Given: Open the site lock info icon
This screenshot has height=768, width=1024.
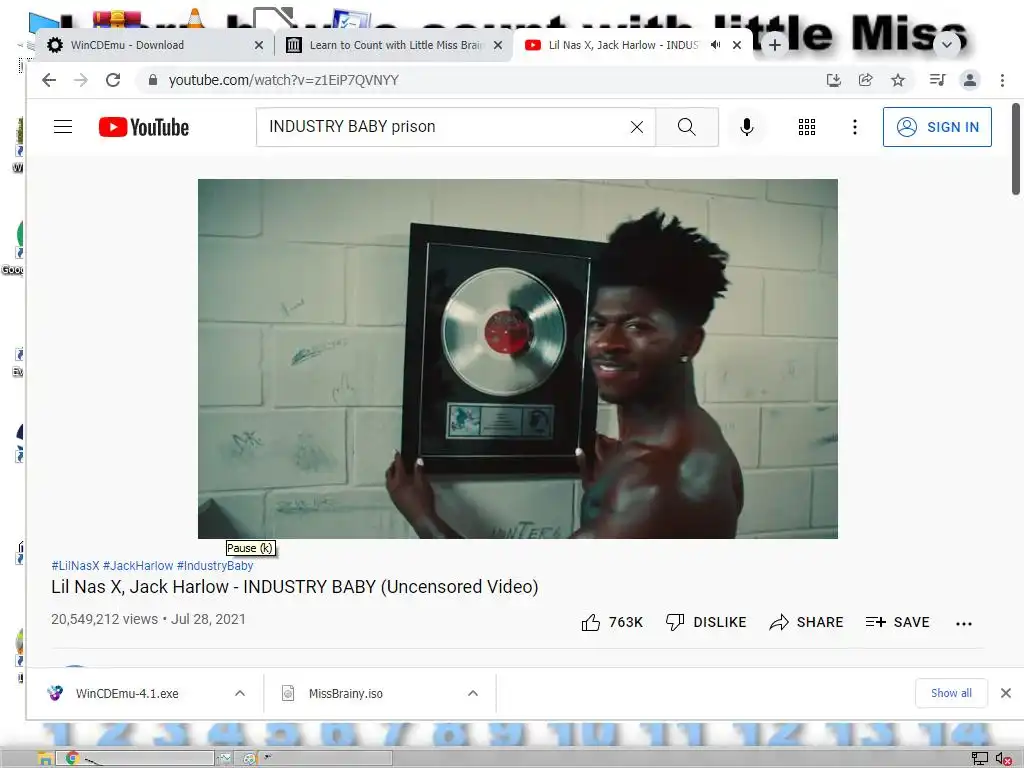Looking at the screenshot, I should click(153, 80).
